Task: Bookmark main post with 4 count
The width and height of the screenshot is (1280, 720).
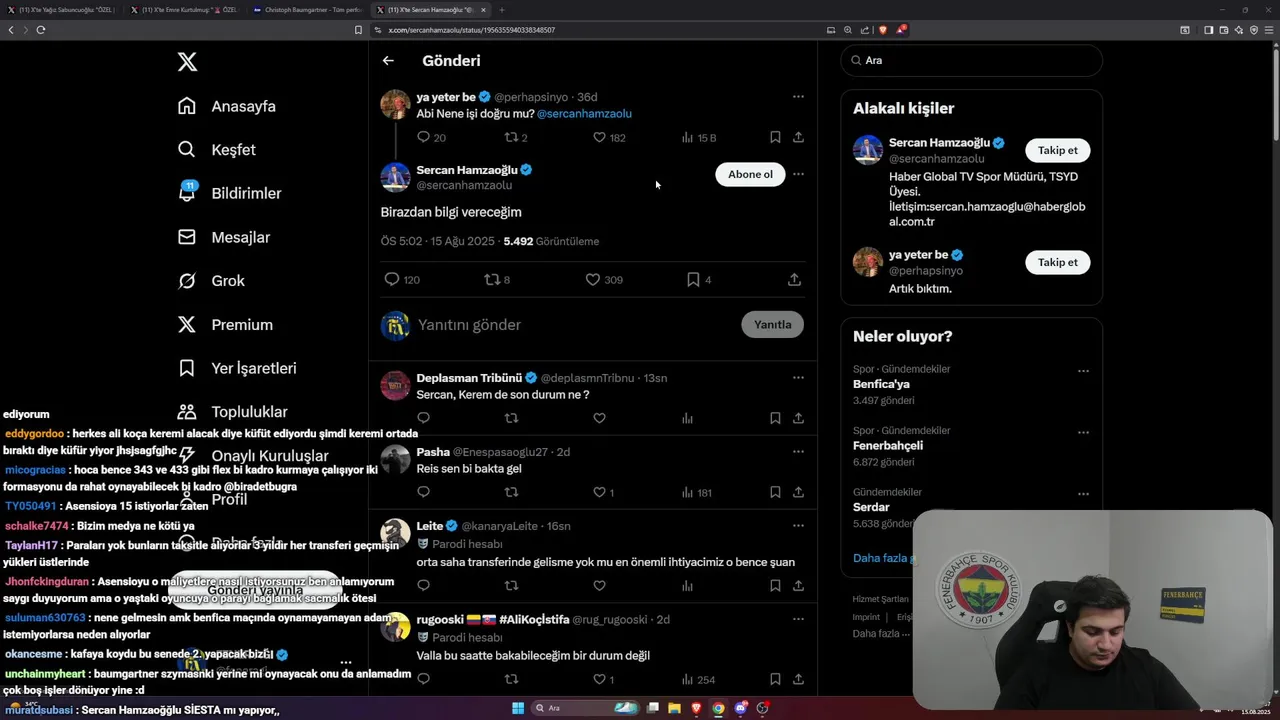Action: (693, 280)
